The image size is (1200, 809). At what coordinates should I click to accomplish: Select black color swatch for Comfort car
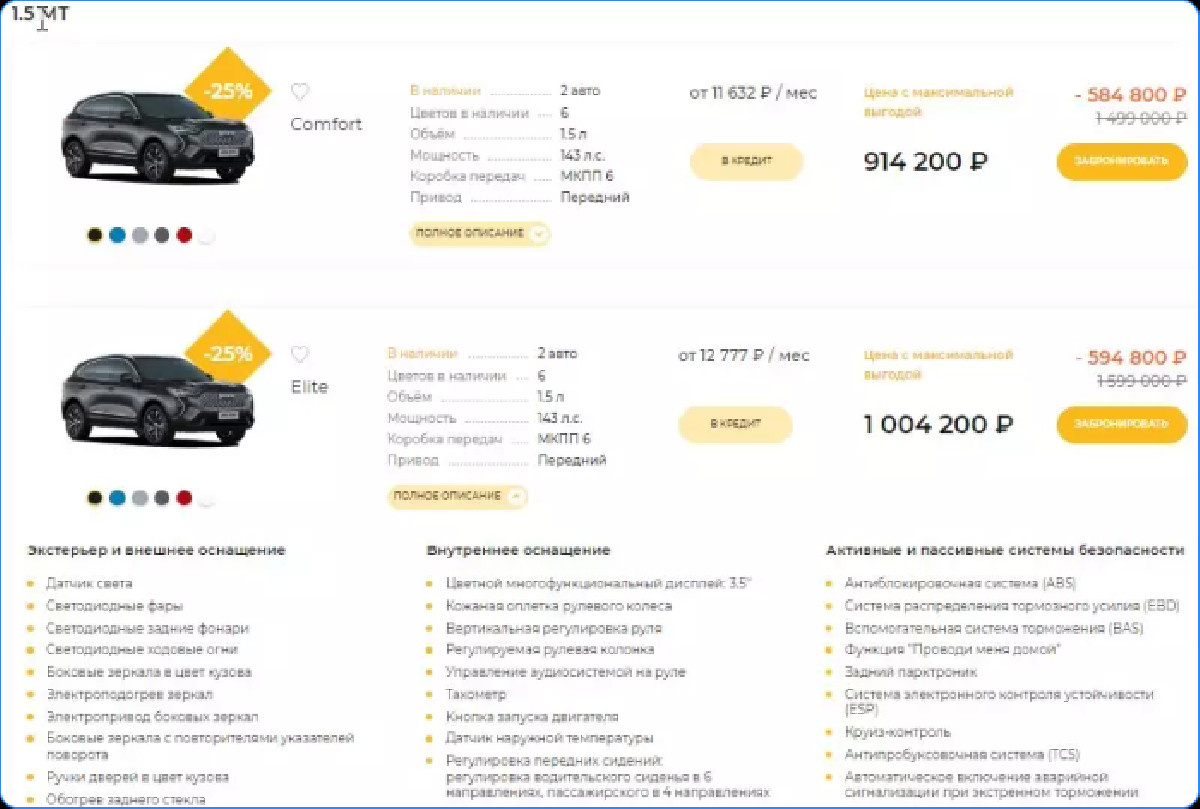point(95,236)
